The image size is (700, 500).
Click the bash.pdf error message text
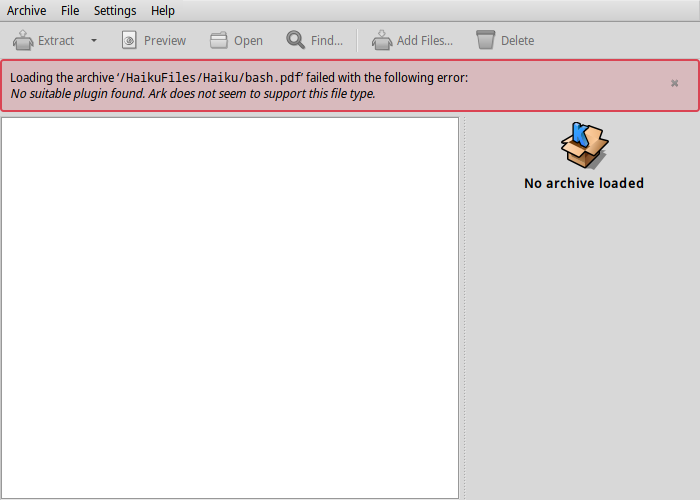(239, 77)
